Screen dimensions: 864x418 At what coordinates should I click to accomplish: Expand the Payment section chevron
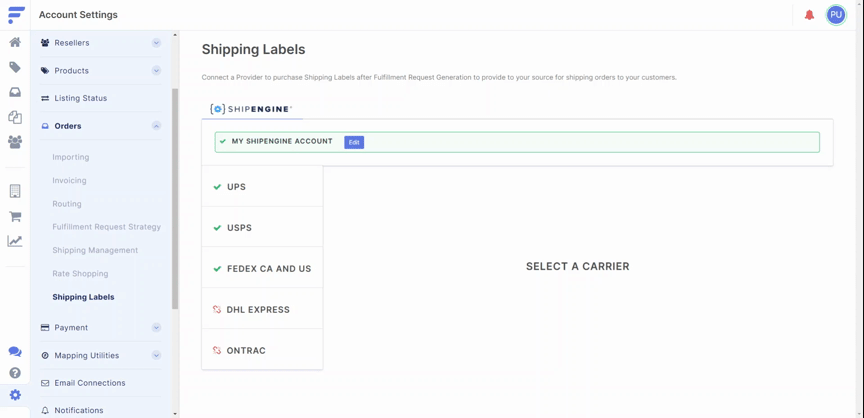156,328
